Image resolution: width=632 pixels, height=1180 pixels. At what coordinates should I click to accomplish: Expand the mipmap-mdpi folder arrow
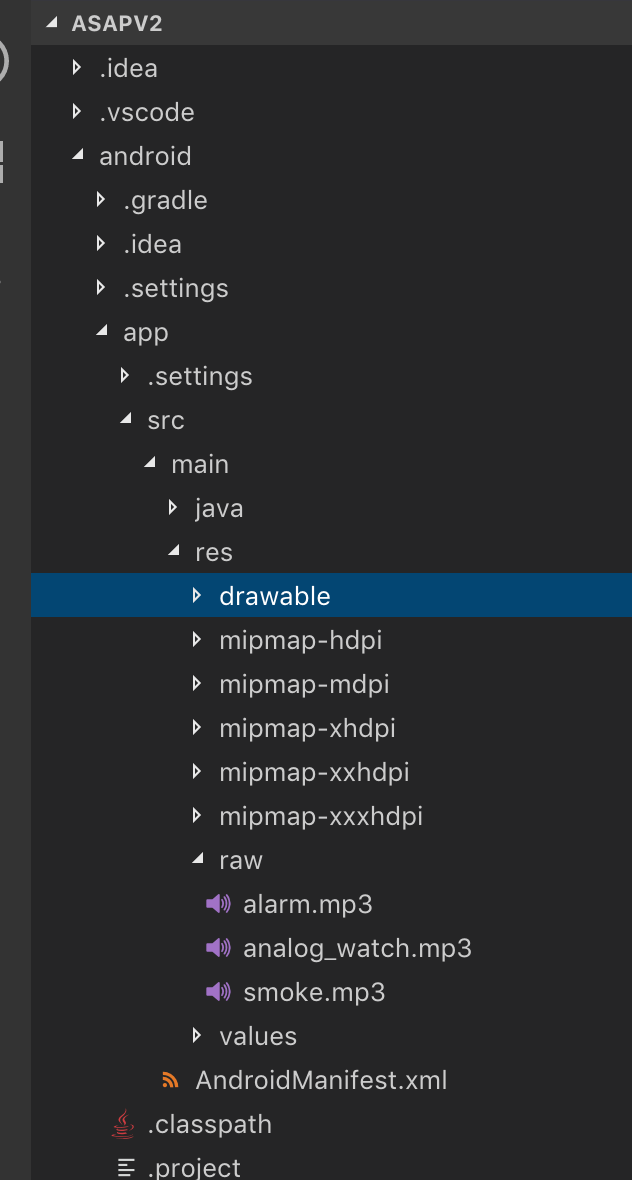pyautogui.click(x=196, y=683)
